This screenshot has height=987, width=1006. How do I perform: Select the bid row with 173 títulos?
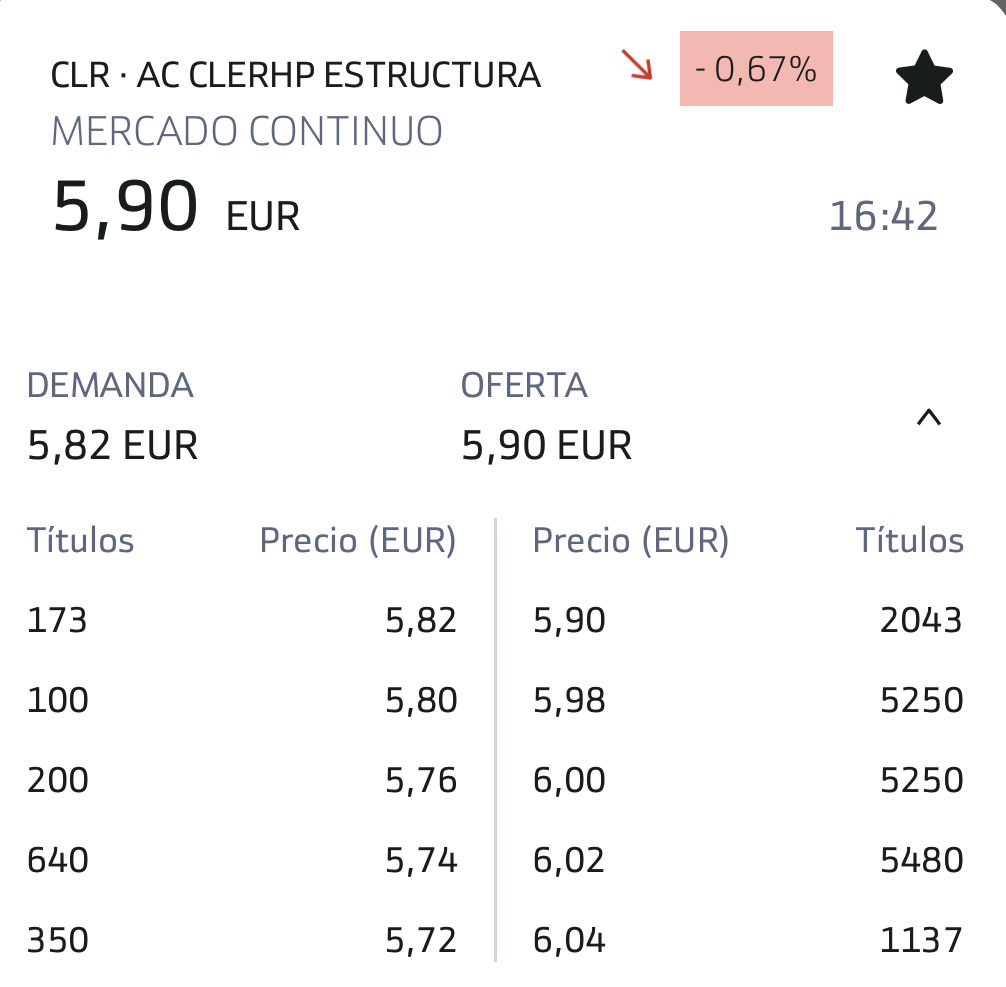tap(57, 620)
